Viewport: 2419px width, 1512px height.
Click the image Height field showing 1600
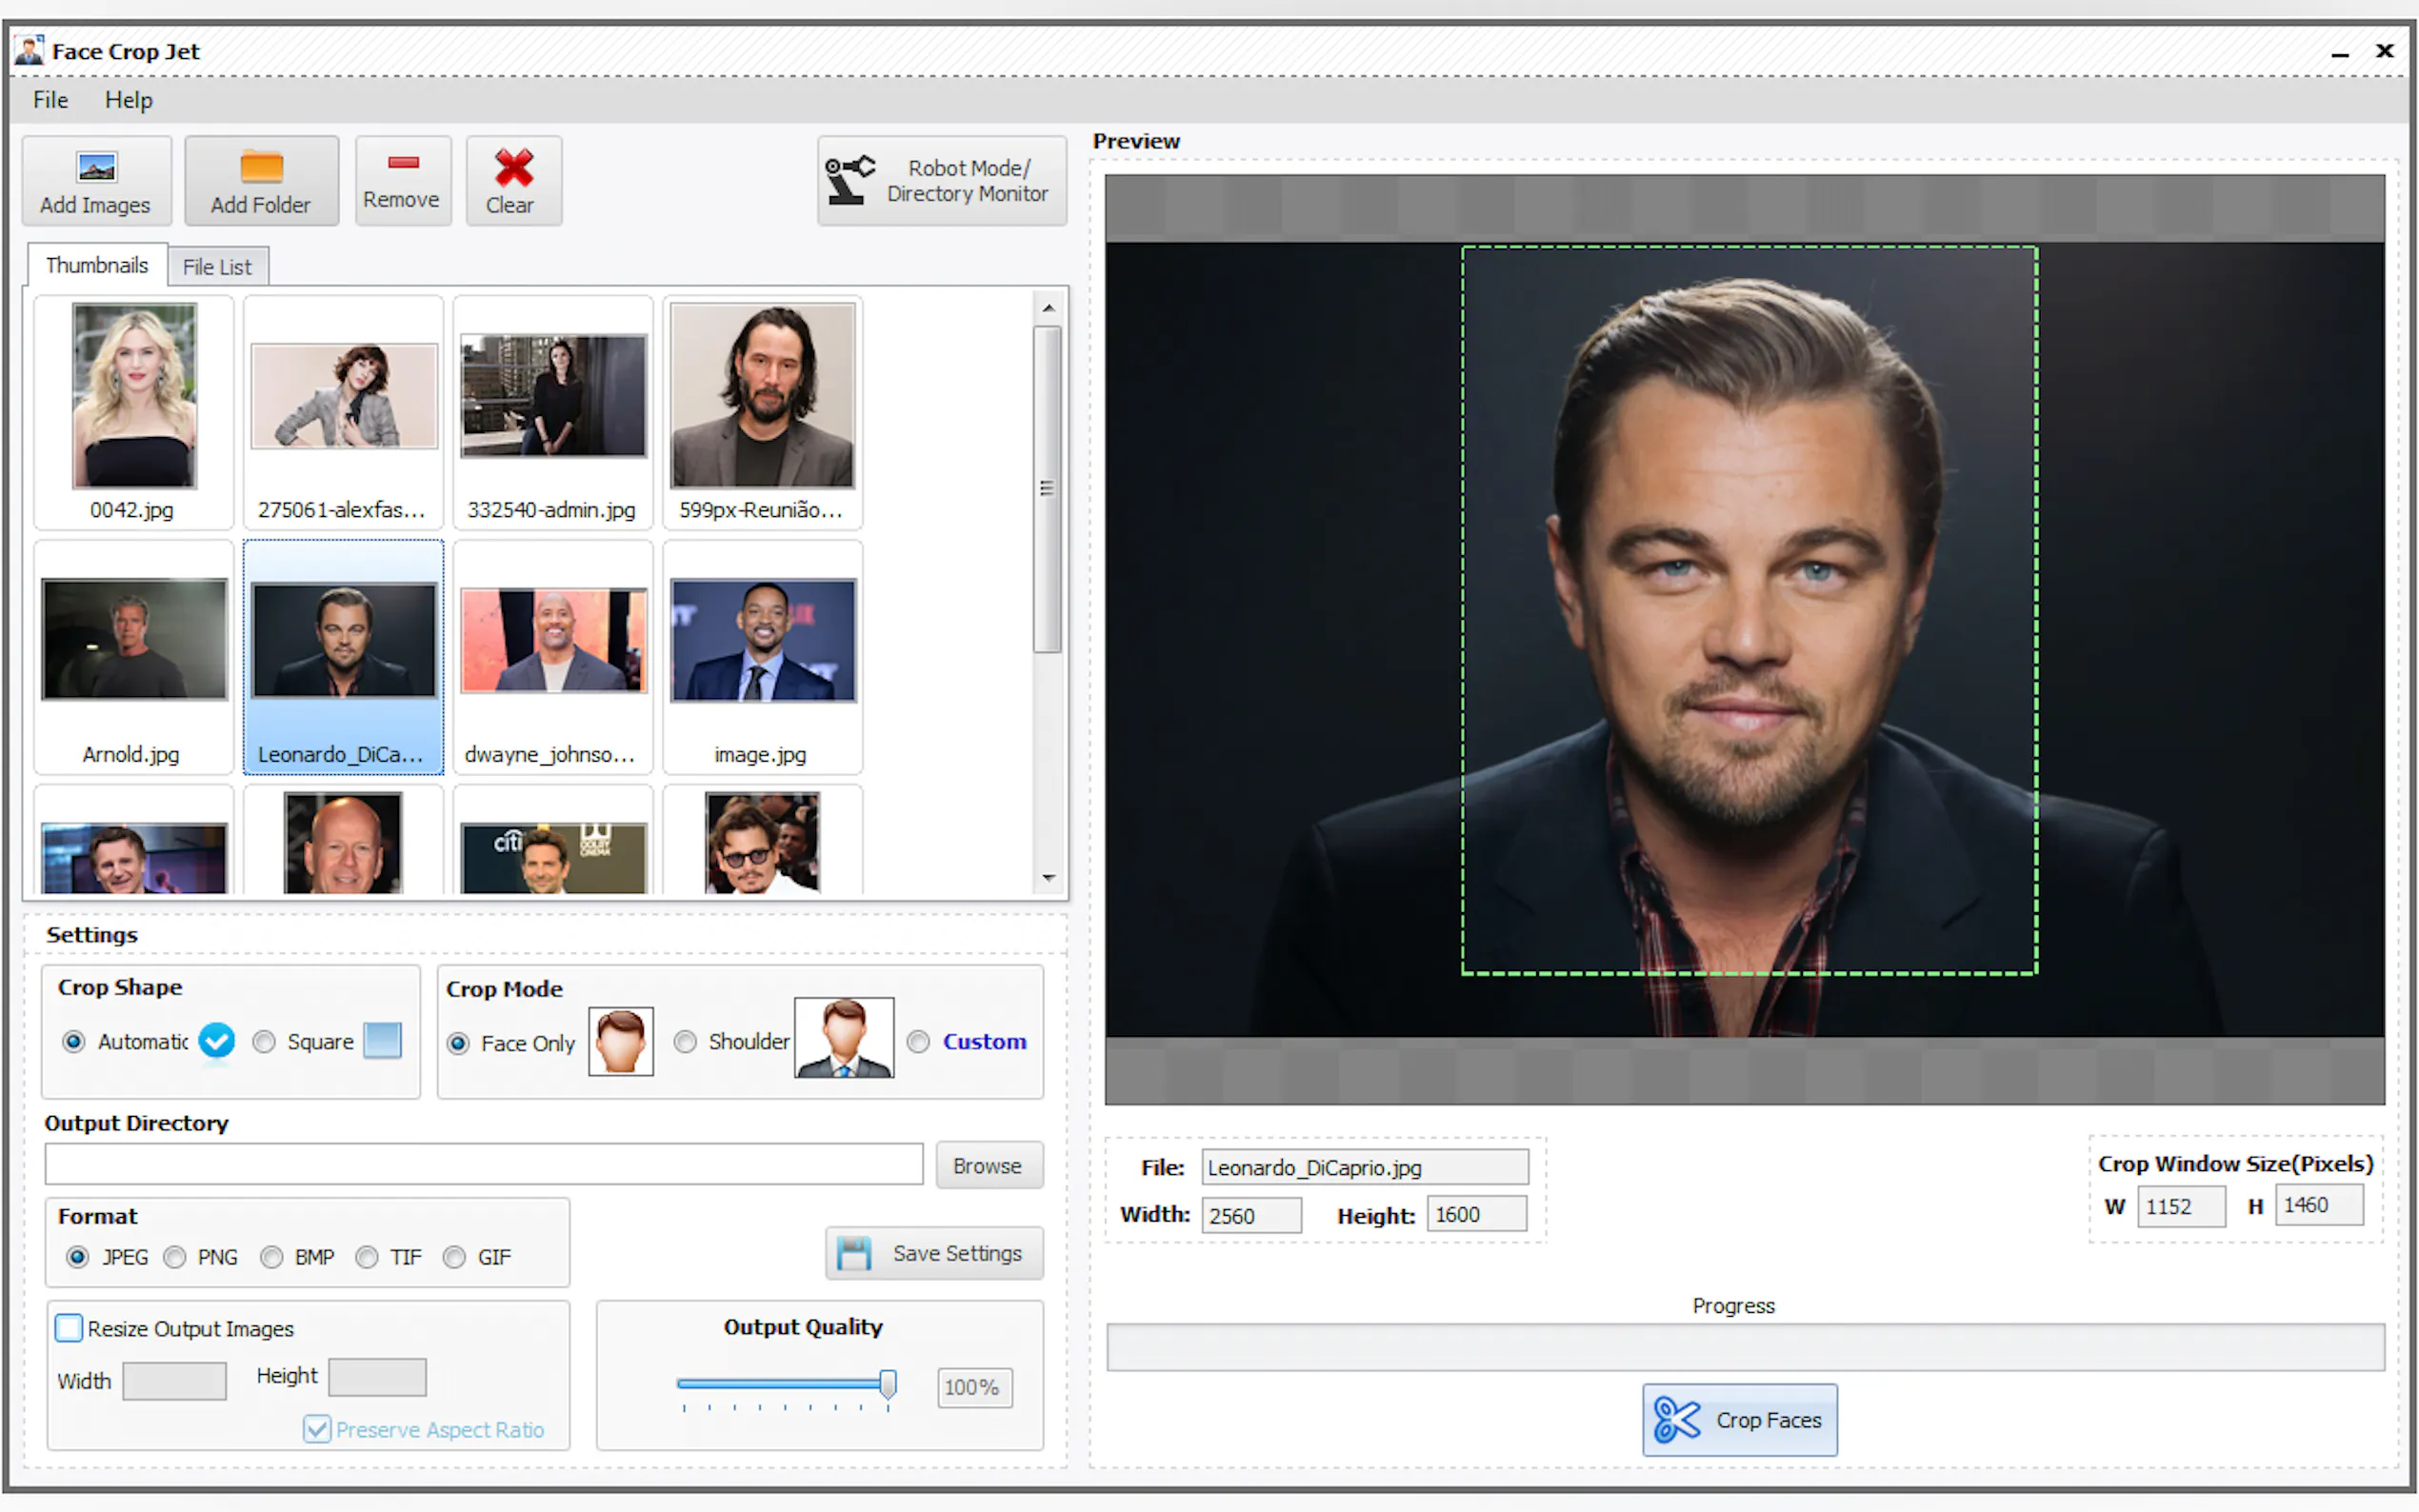click(1476, 1214)
